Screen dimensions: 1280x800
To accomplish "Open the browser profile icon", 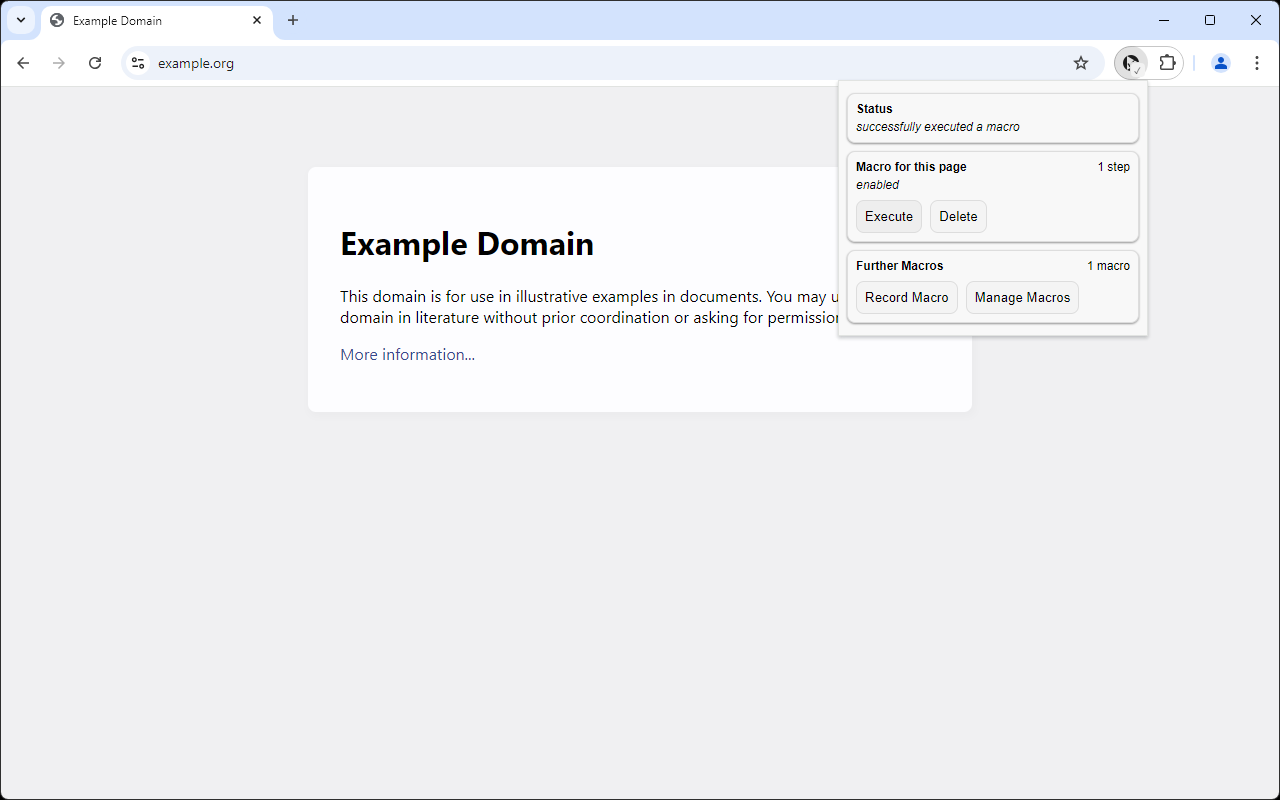I will [1220, 62].
